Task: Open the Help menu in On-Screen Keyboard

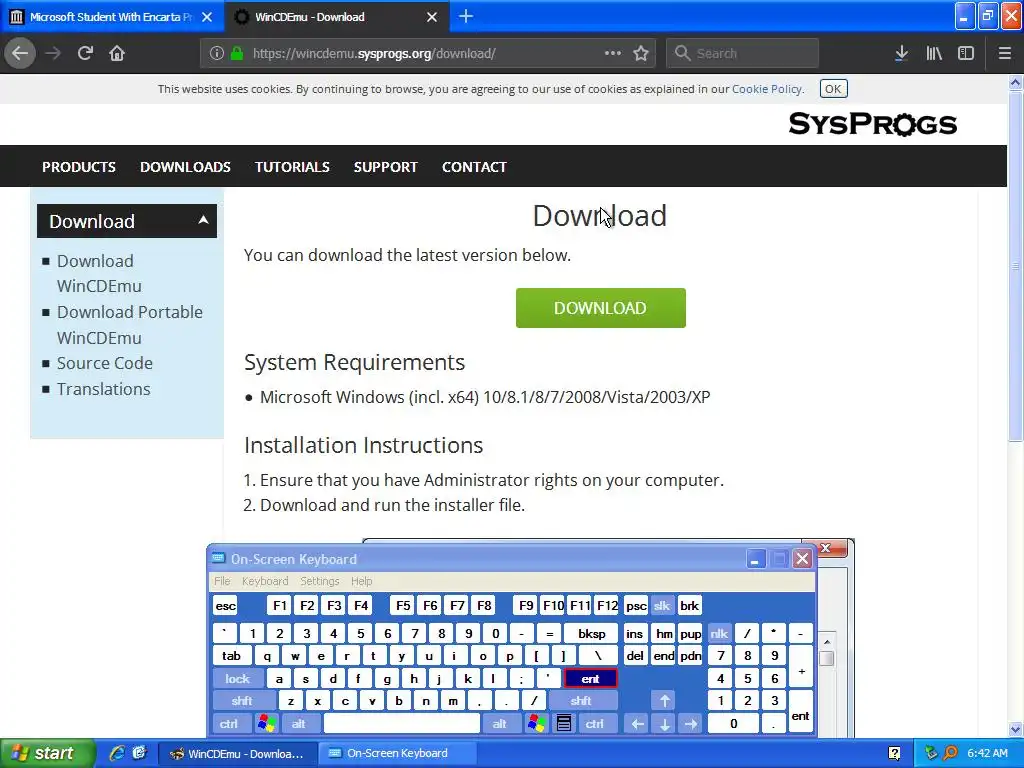Action: point(361,581)
